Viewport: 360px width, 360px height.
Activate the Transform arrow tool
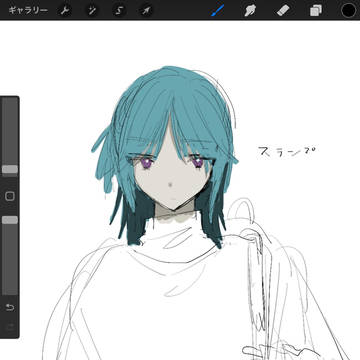146,11
